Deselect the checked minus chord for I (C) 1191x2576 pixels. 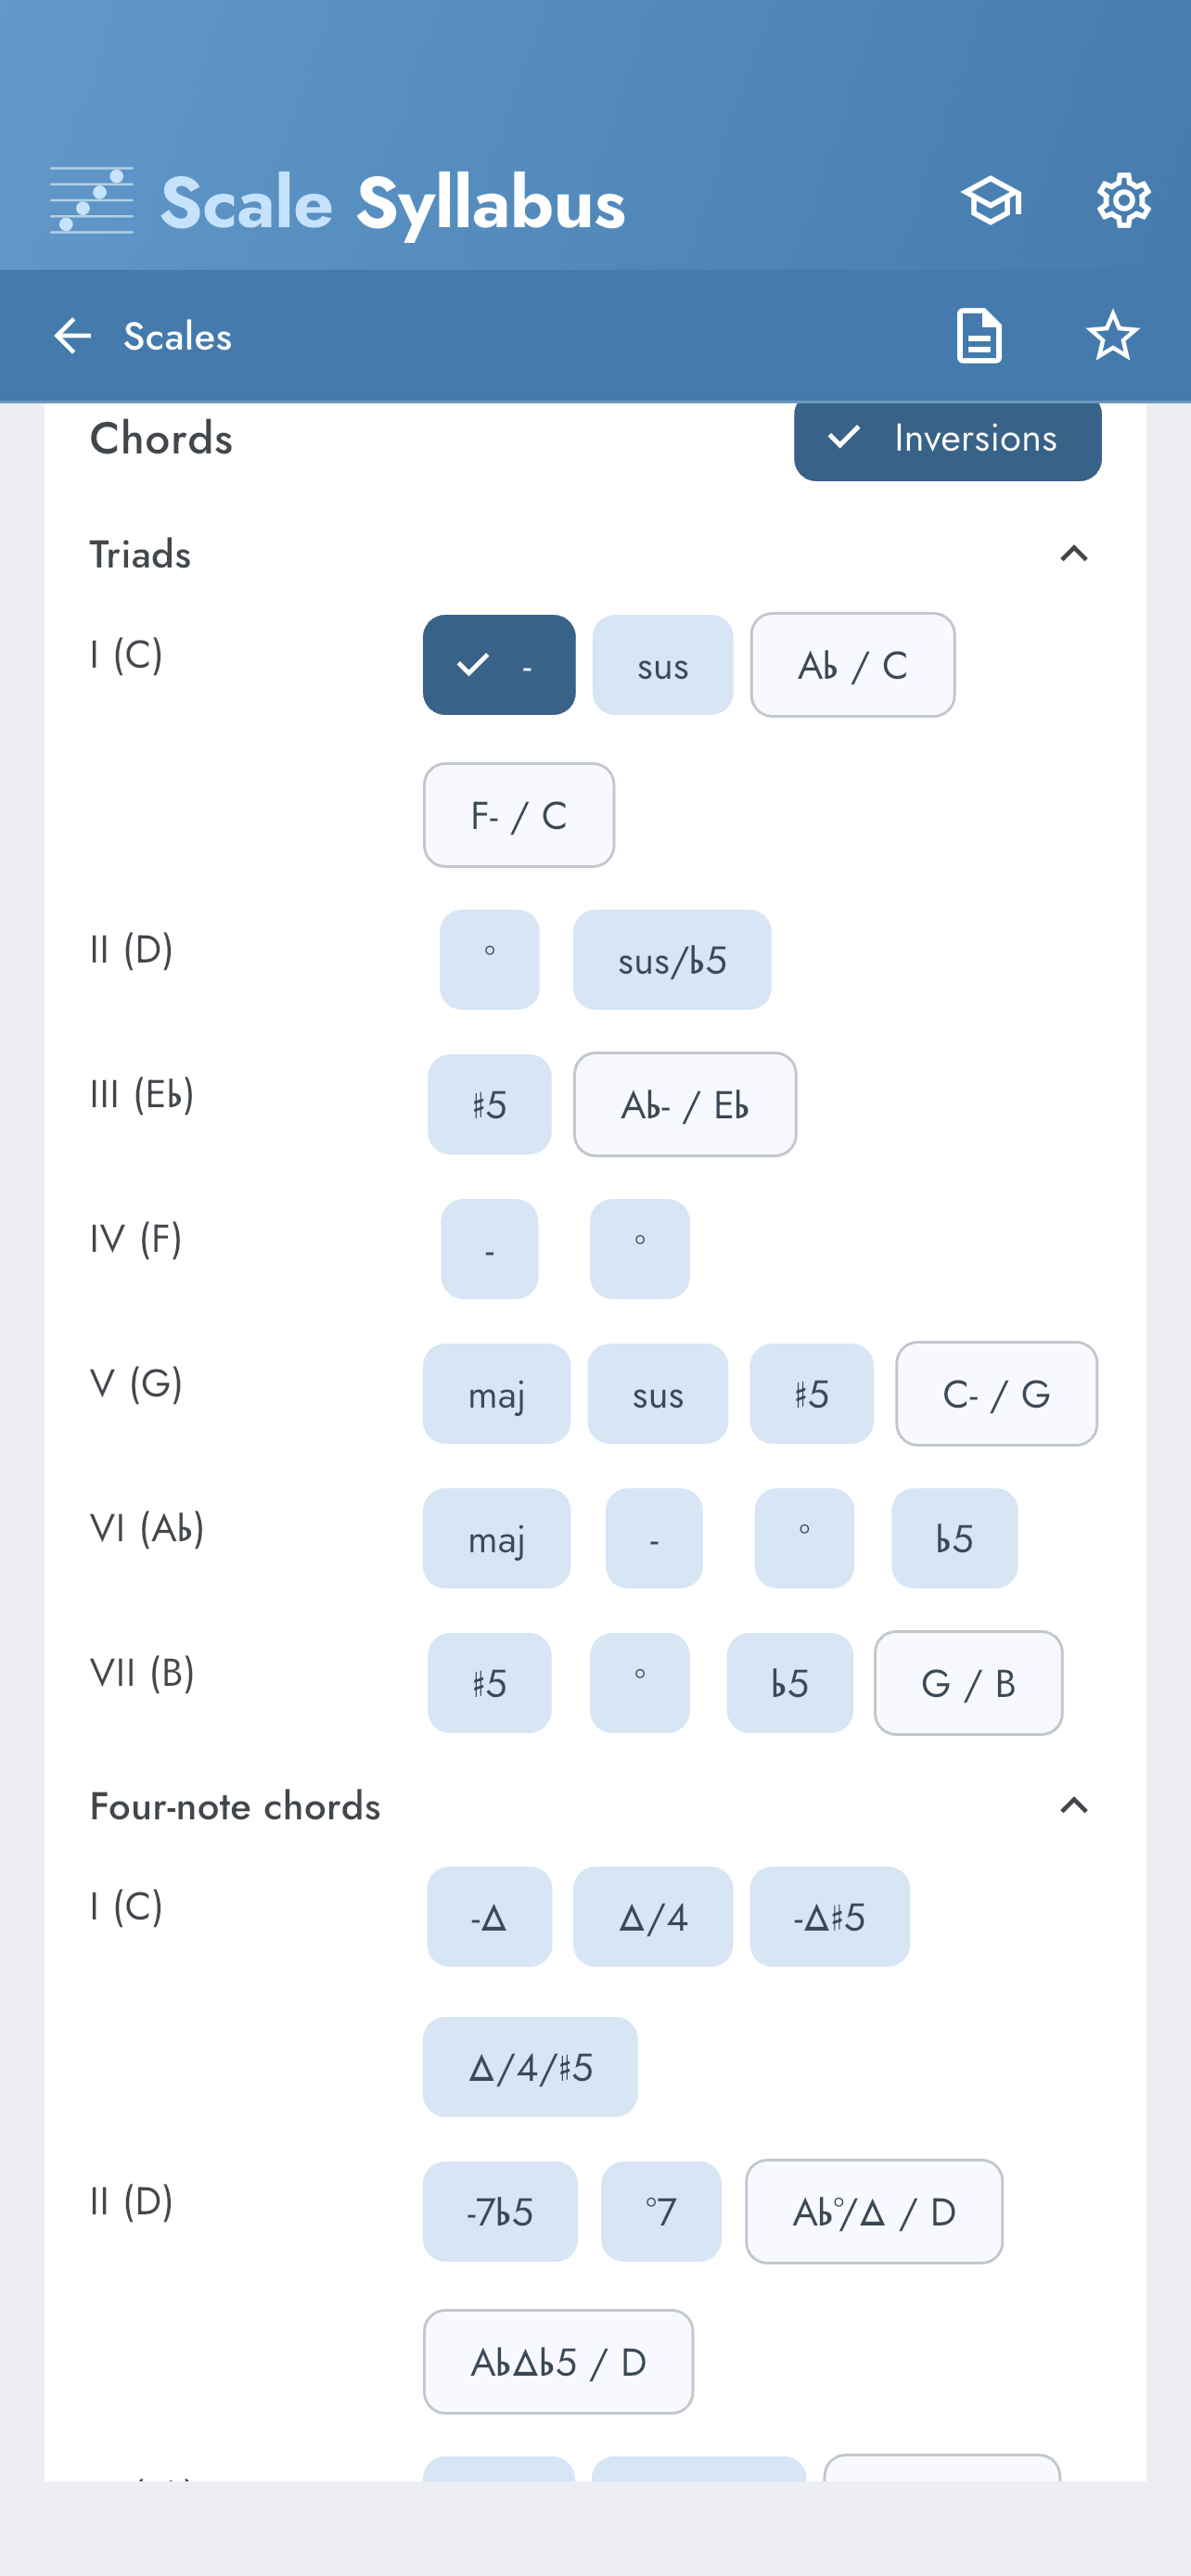coord(499,665)
